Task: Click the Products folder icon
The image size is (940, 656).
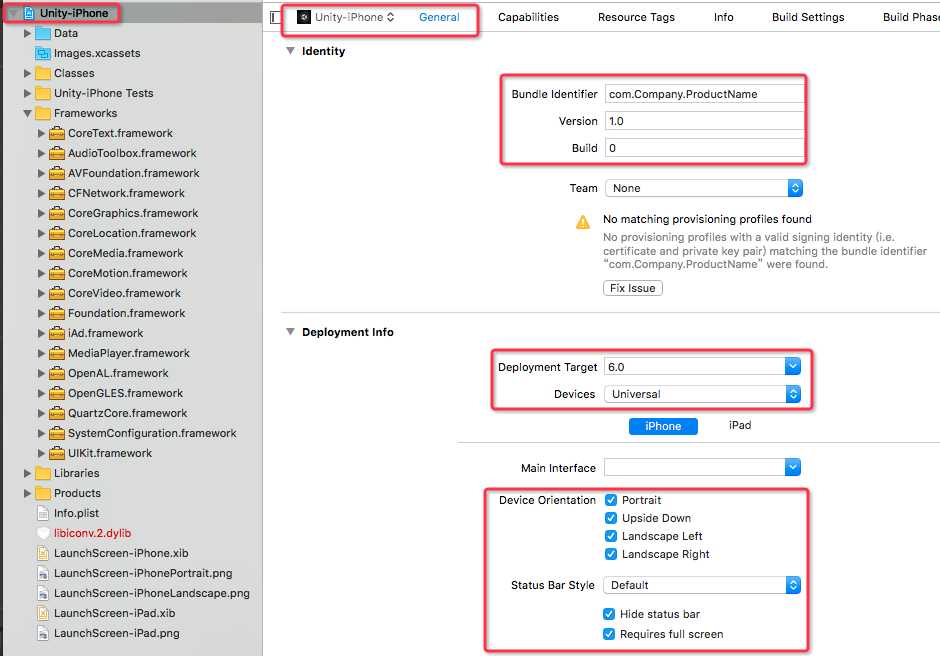Action: [x=43, y=493]
